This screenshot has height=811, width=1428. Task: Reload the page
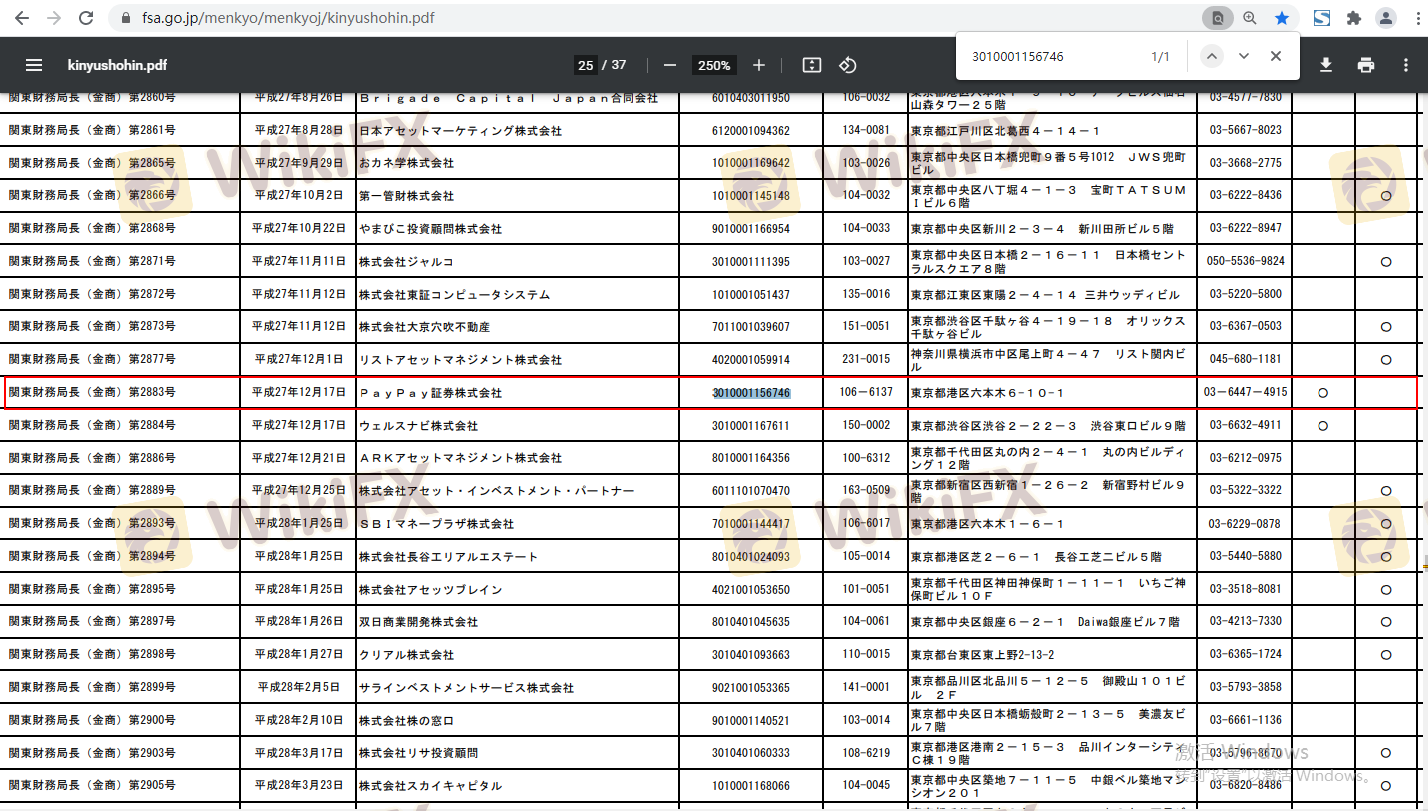pyautogui.click(x=86, y=18)
